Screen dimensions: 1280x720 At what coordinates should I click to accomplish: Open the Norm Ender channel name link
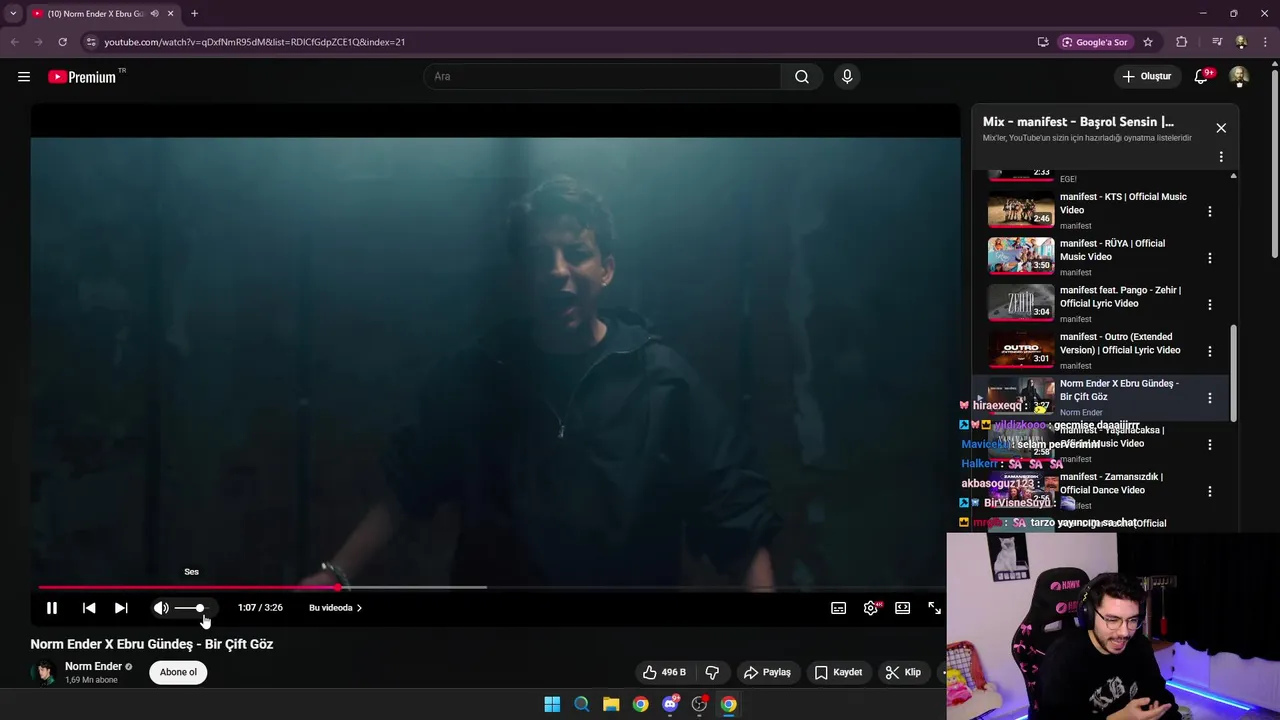pyautogui.click(x=93, y=667)
